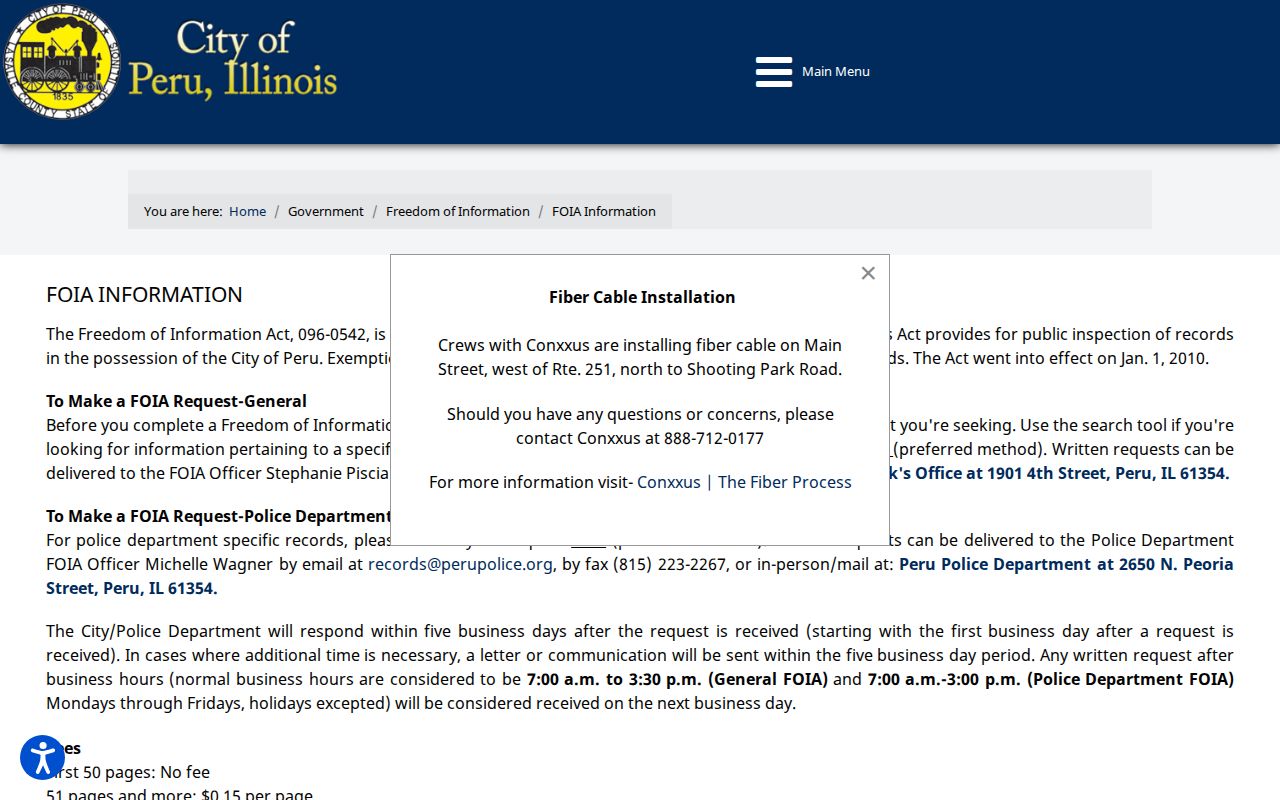This screenshot has width=1280, height=800.
Task: Click the You are here: label
Action: coord(183,211)
